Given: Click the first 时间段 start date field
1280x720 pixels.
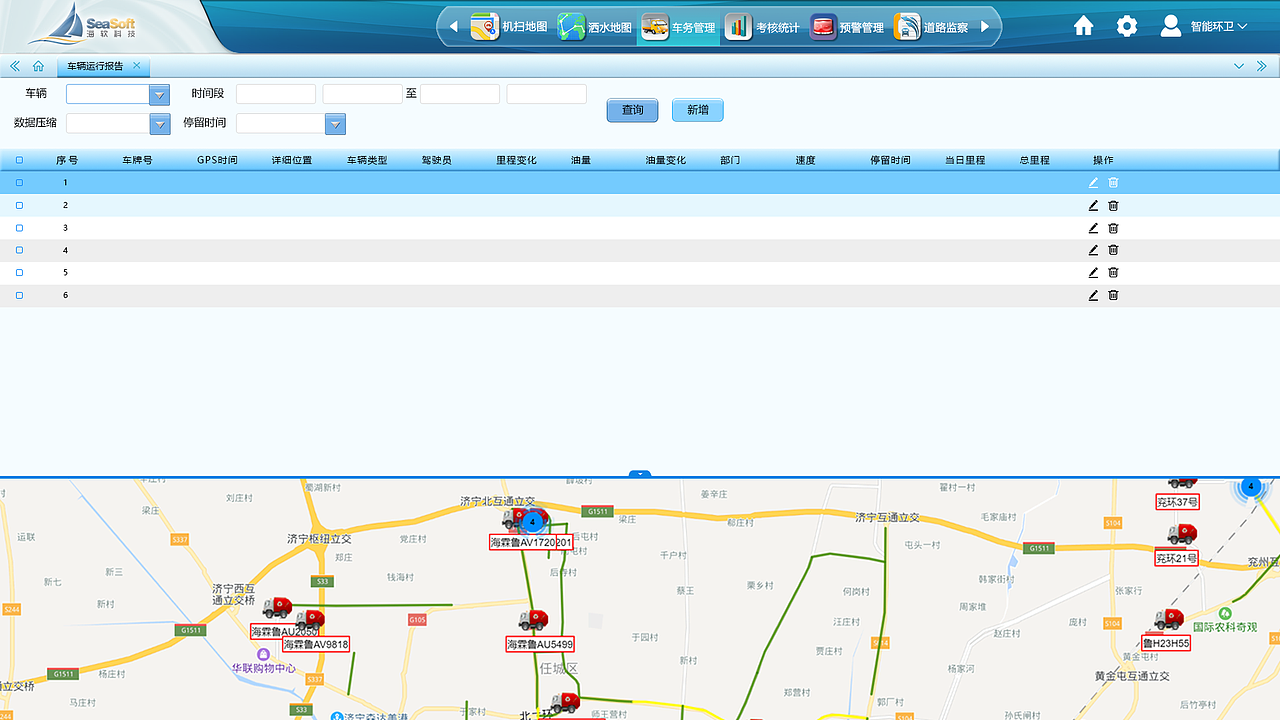Looking at the screenshot, I should click(276, 94).
